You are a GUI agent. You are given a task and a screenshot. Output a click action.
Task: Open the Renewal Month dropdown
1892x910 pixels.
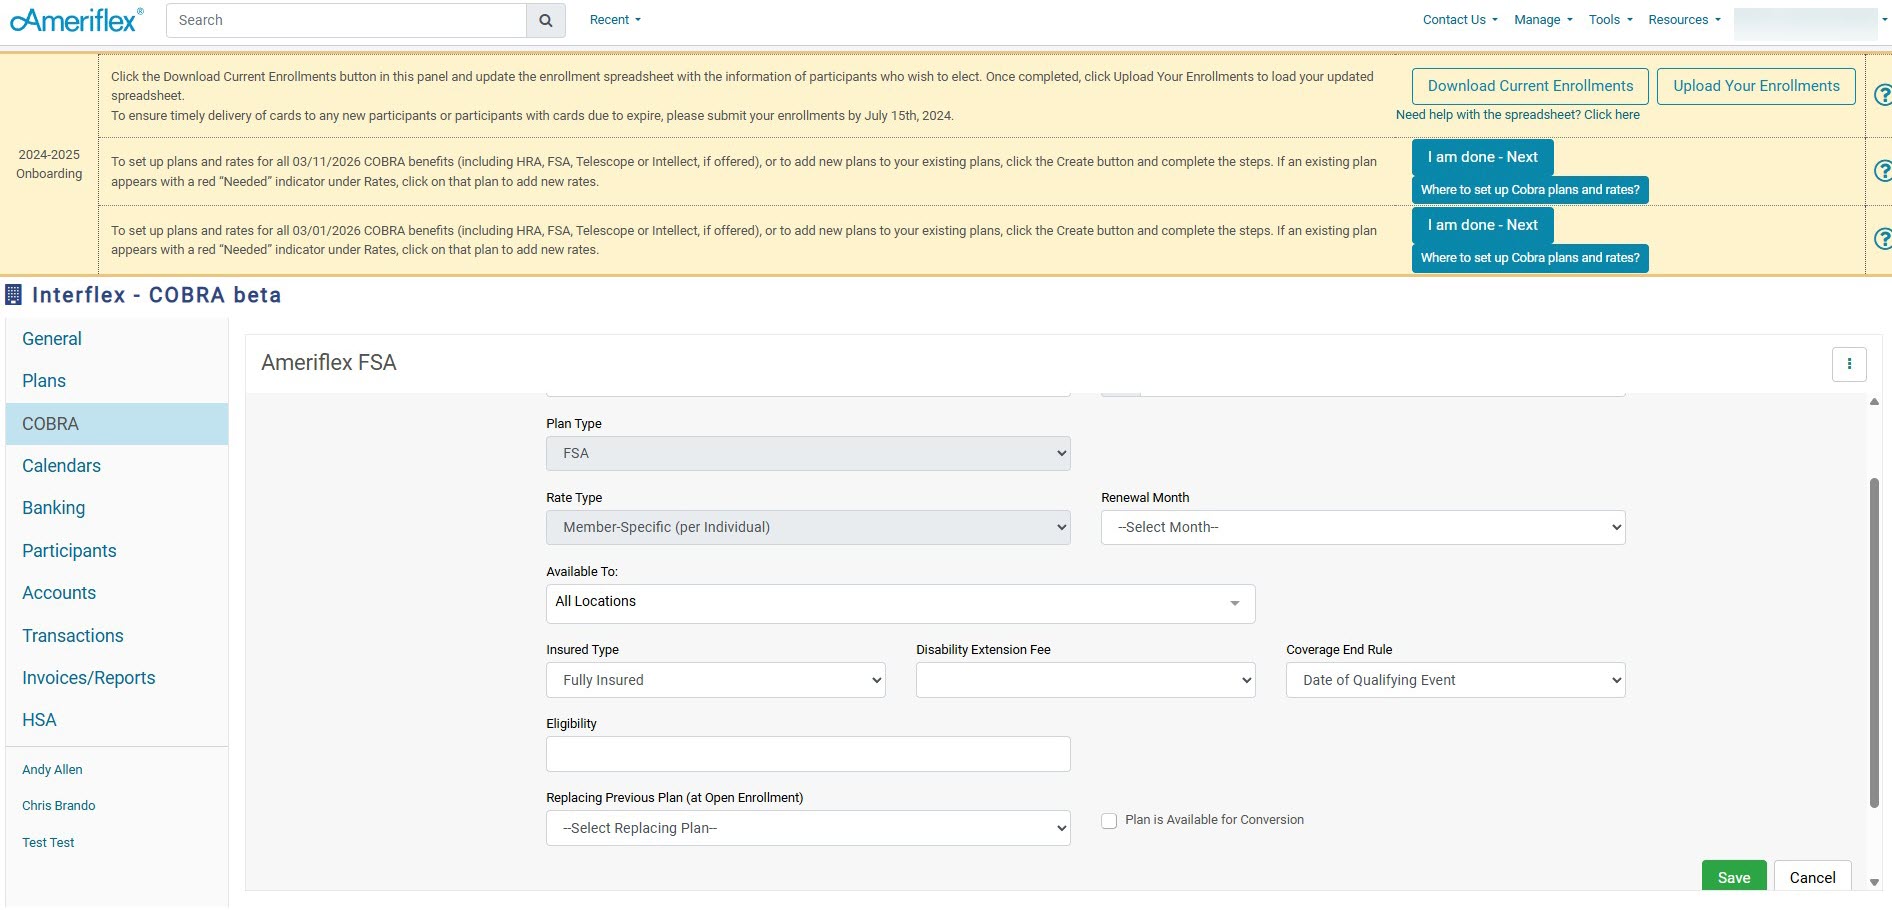(x=1362, y=528)
